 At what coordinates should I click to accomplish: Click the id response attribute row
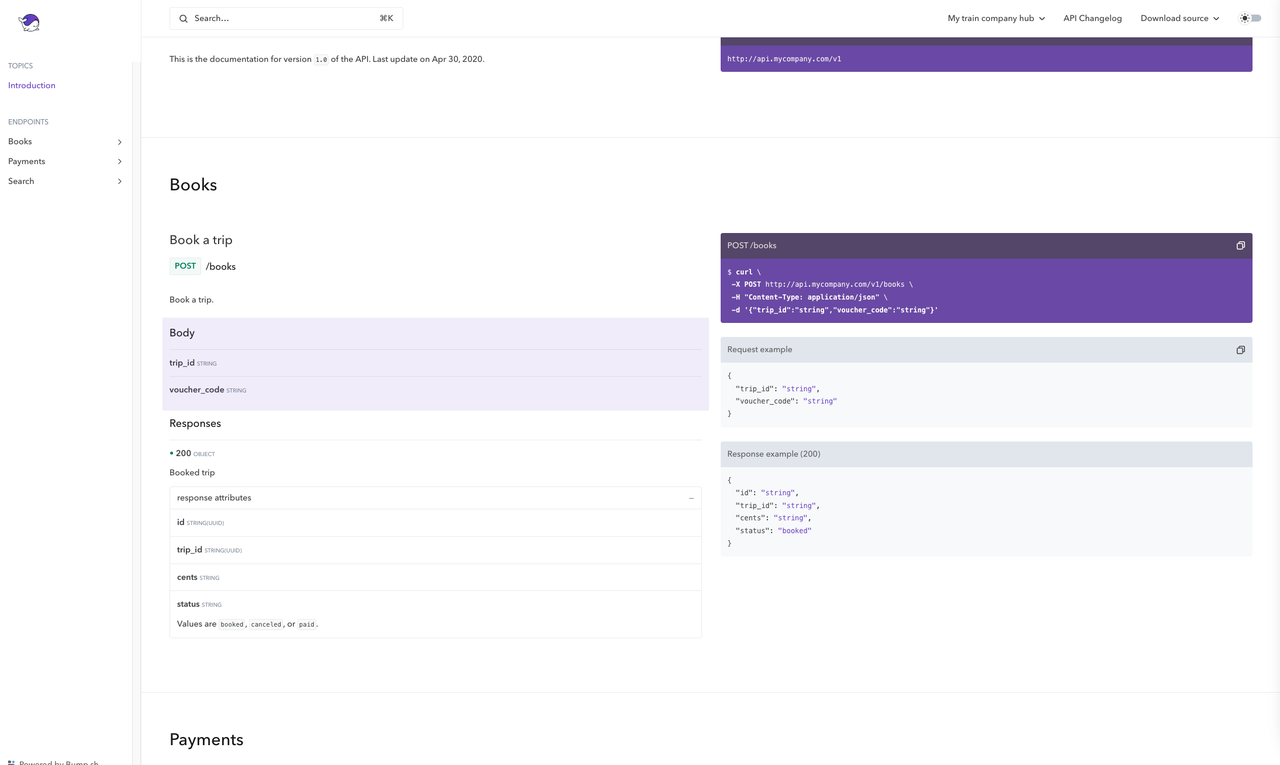pyautogui.click(x=435, y=523)
